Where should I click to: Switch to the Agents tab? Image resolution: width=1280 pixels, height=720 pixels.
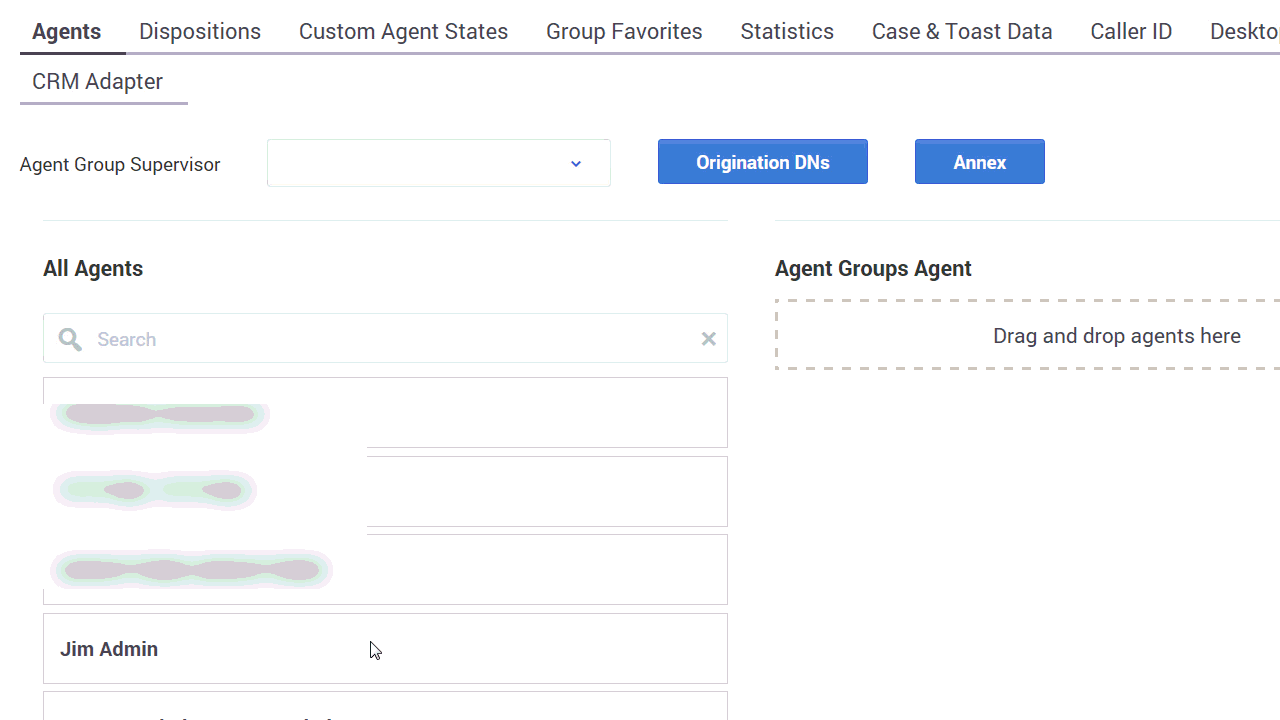[x=66, y=31]
